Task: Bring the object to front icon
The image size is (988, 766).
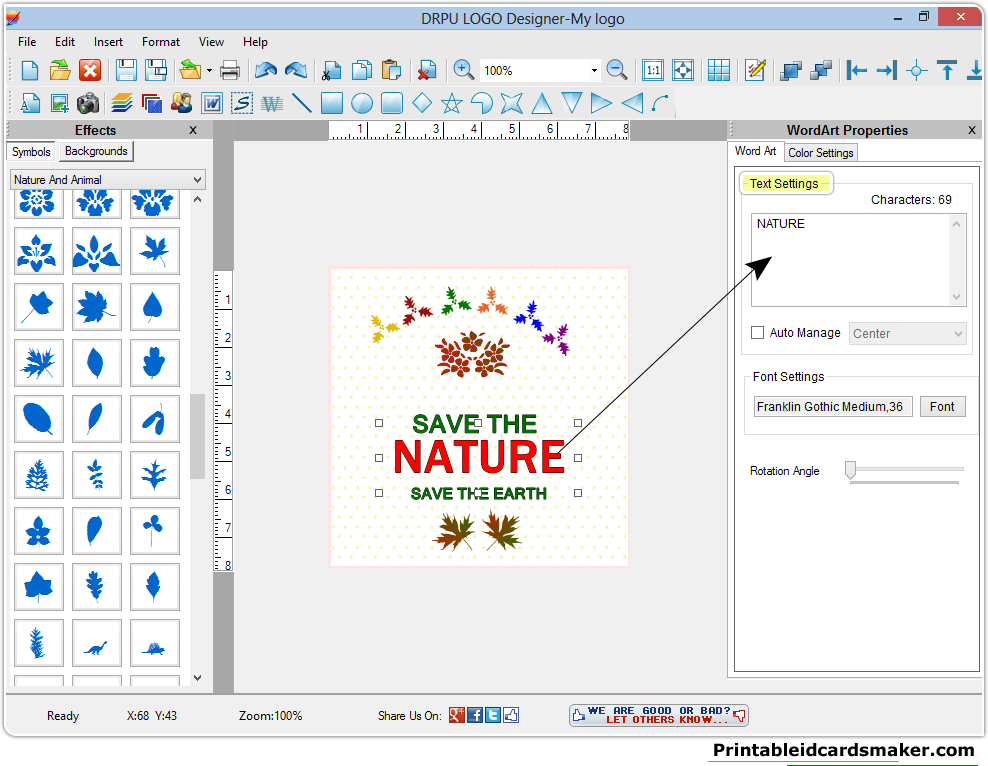Action: pos(791,70)
